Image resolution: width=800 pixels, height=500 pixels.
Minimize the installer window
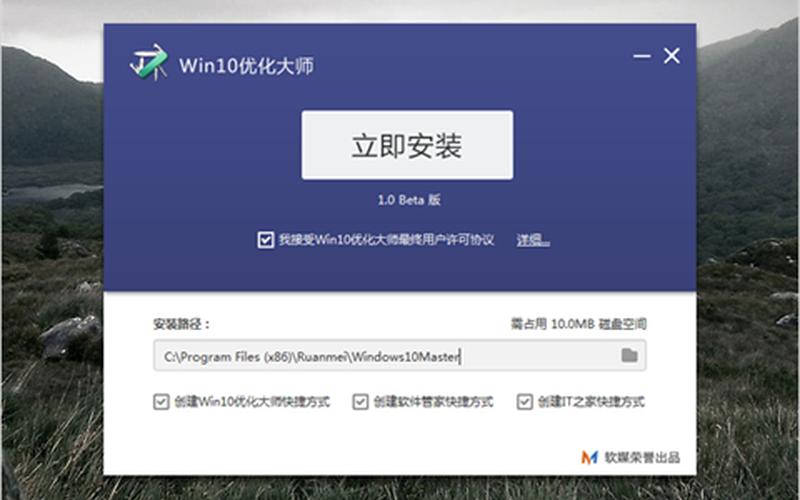tap(642, 56)
